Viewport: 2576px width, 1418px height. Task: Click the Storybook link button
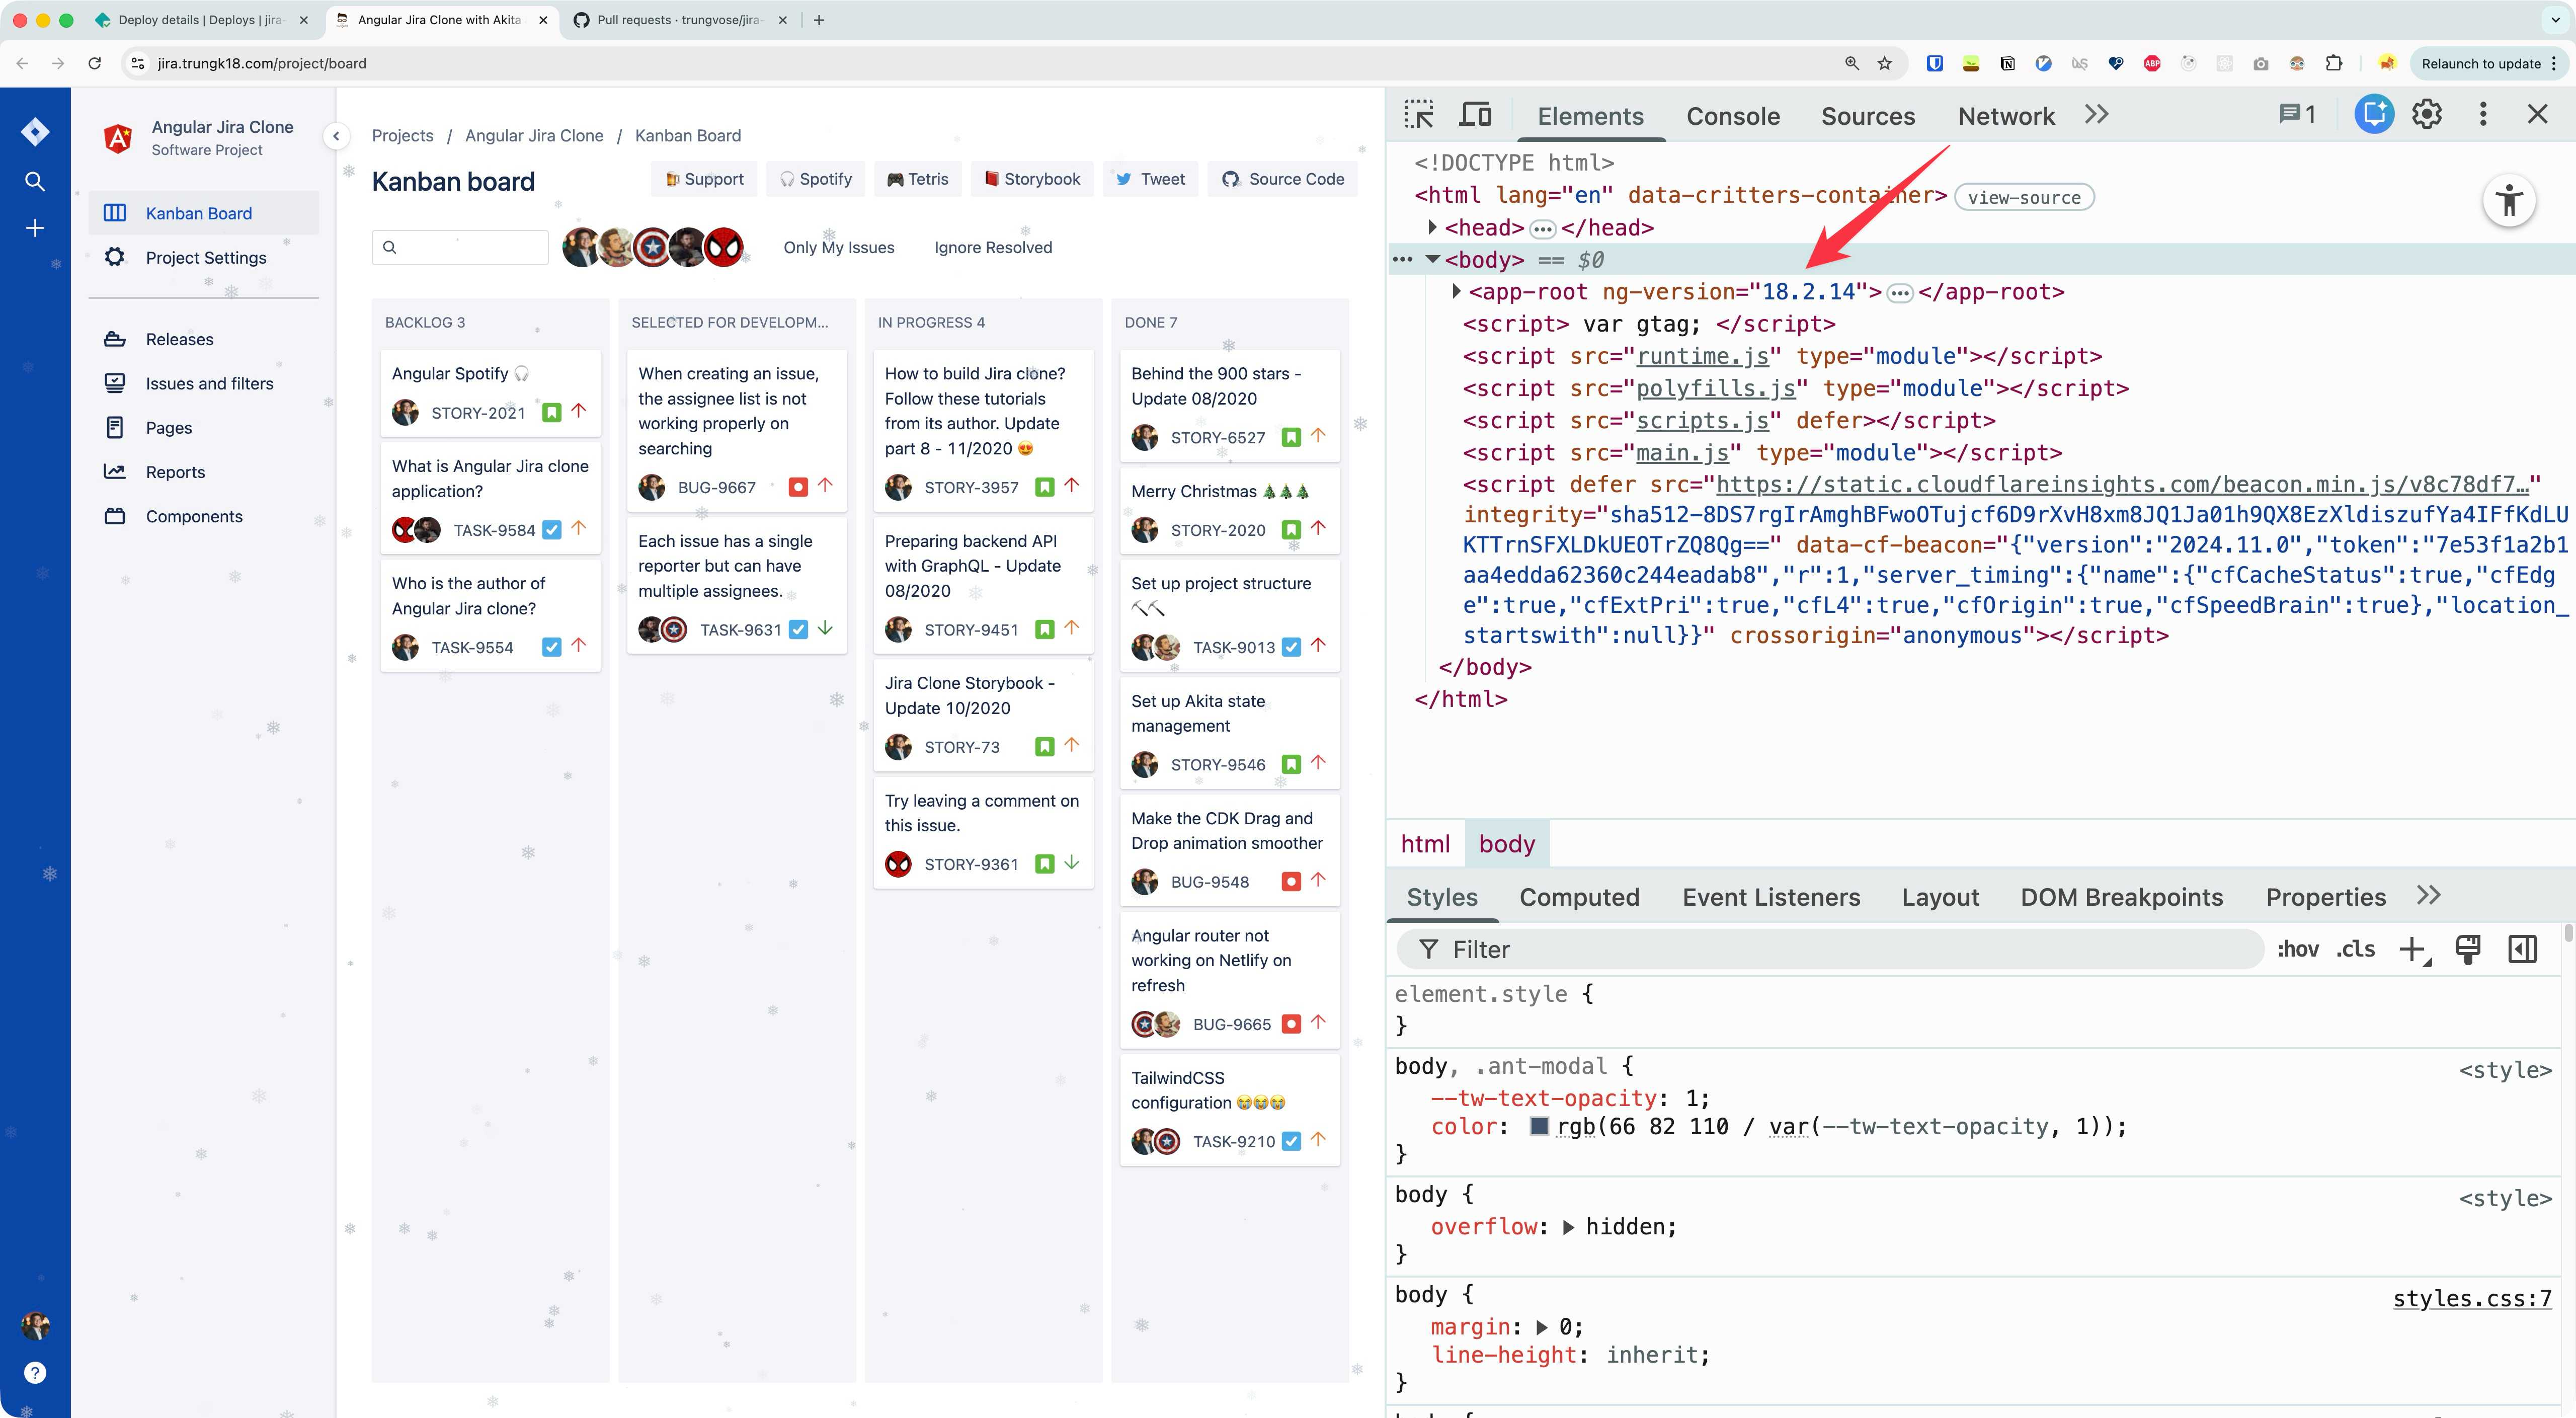pos(1032,179)
